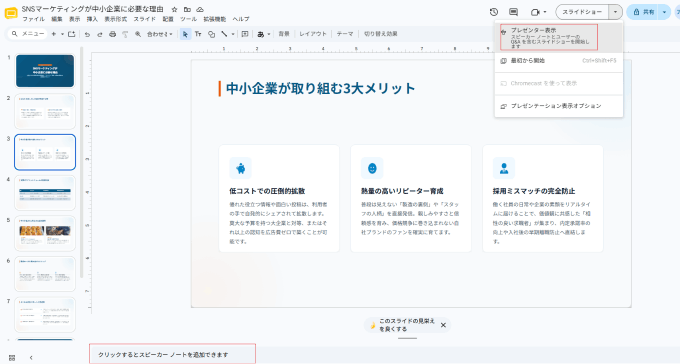Click the テーマ theme button
Viewport: 680px width, 364px height.
tap(345, 34)
